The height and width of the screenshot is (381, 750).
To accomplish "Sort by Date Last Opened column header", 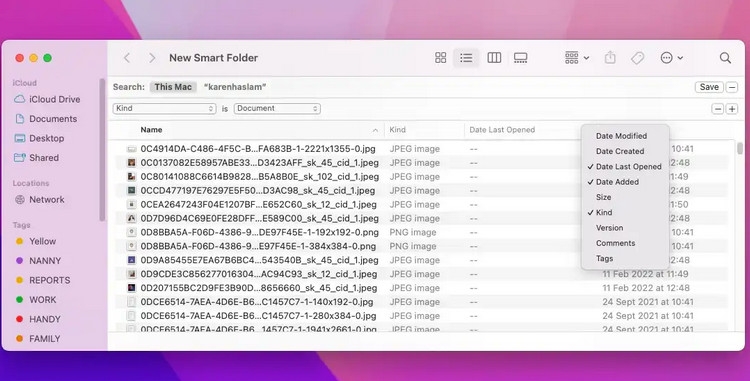I will 502,130.
